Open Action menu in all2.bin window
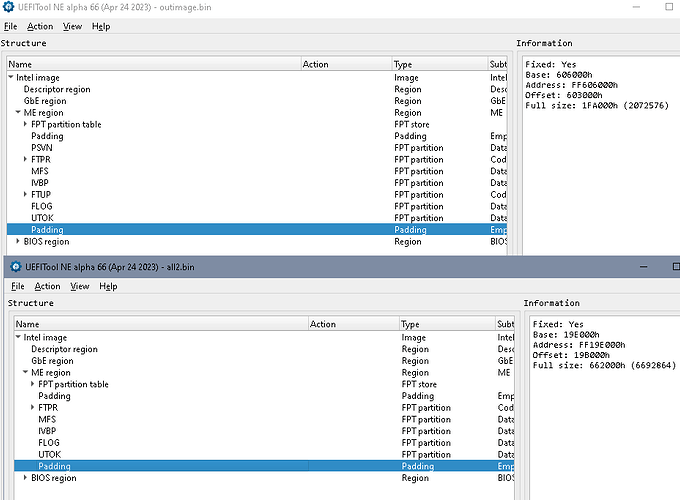 47,286
